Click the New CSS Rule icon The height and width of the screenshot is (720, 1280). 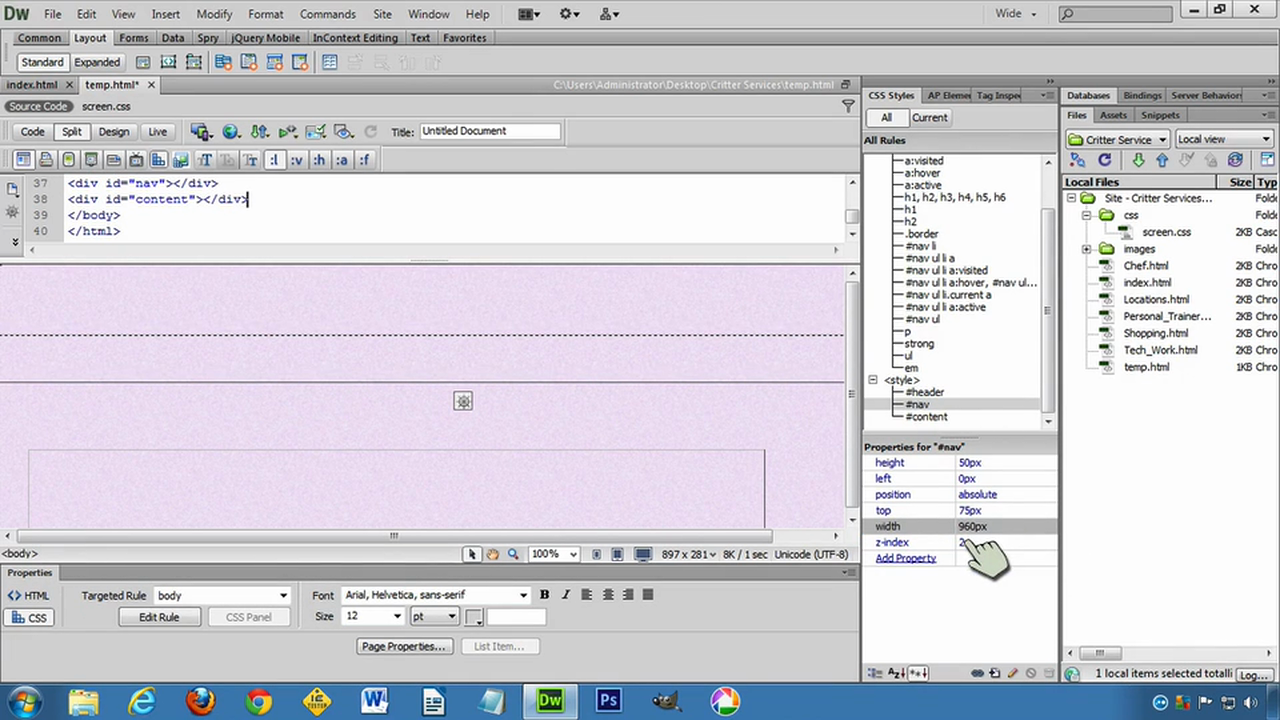(994, 672)
